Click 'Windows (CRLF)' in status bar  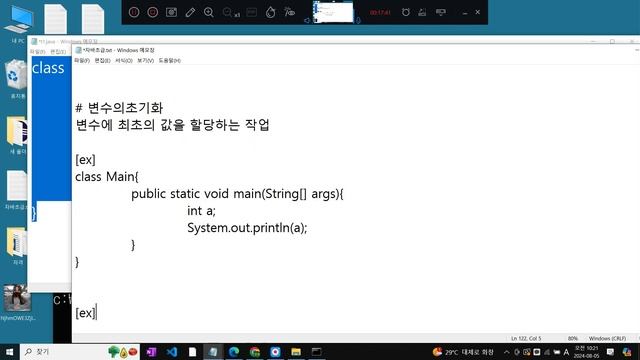coord(607,338)
